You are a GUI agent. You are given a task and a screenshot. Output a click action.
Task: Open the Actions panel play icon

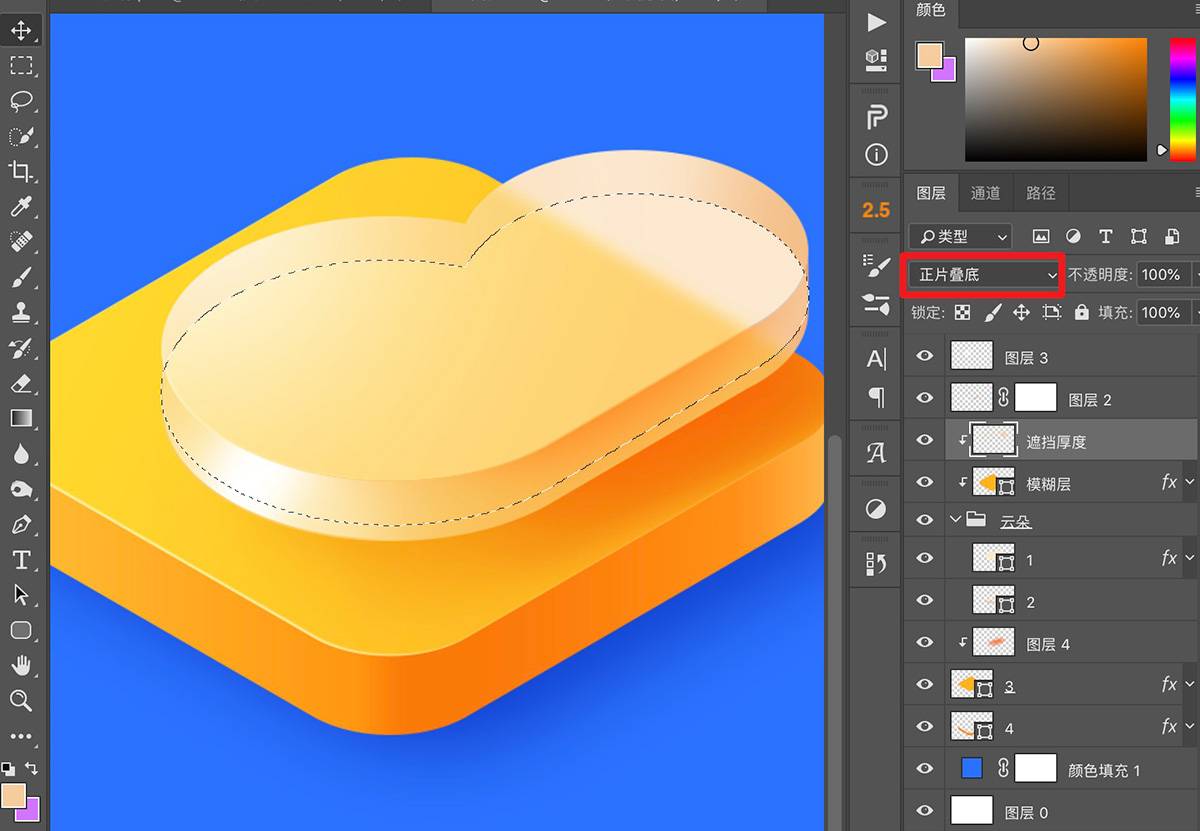876,22
